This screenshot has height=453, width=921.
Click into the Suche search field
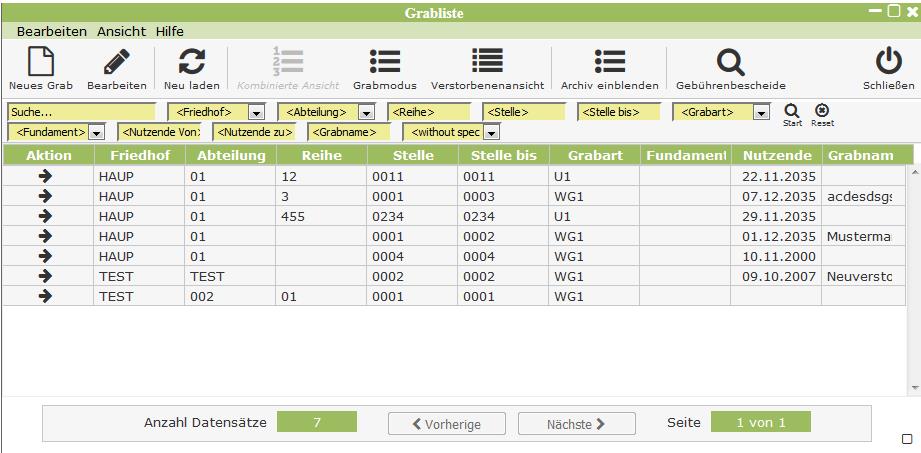coord(80,113)
